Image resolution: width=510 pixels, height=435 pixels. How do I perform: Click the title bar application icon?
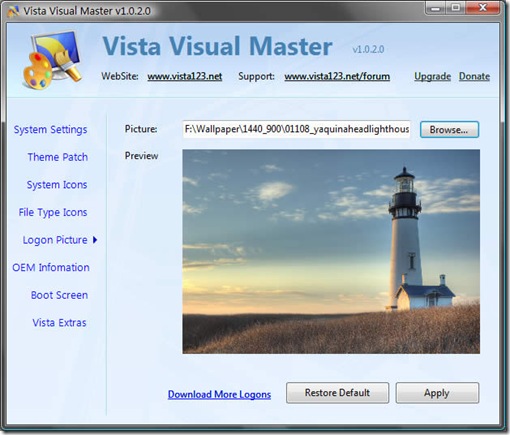click(13, 11)
